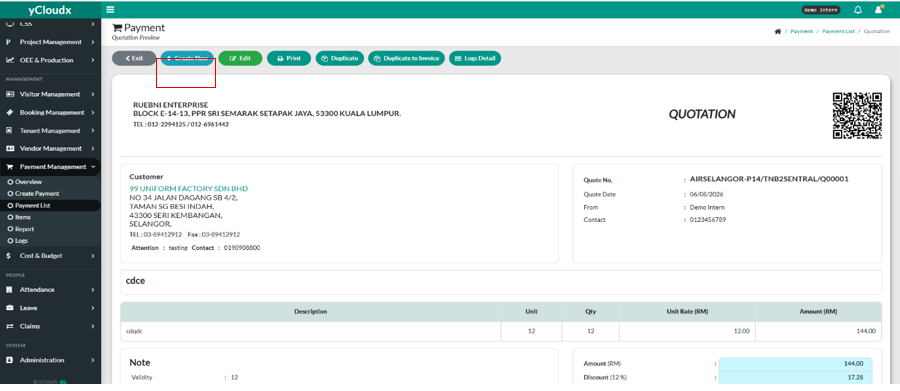Open the user profile icon
The image size is (900, 391).
tap(879, 9)
